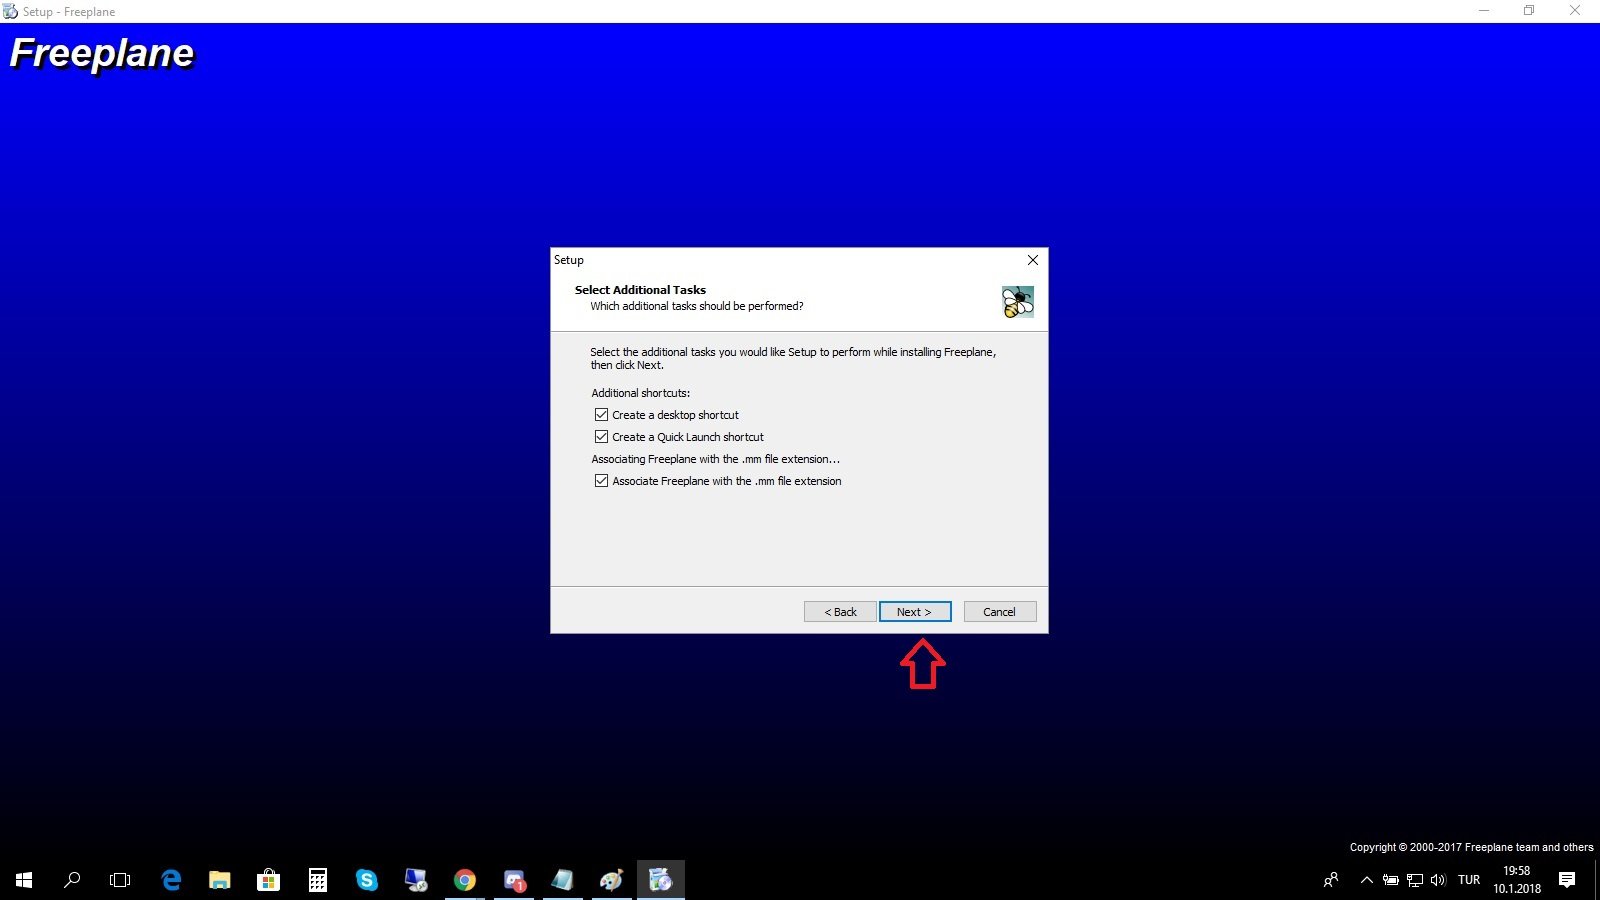
Task: Open taskbar search magnifier
Action: click(72, 880)
